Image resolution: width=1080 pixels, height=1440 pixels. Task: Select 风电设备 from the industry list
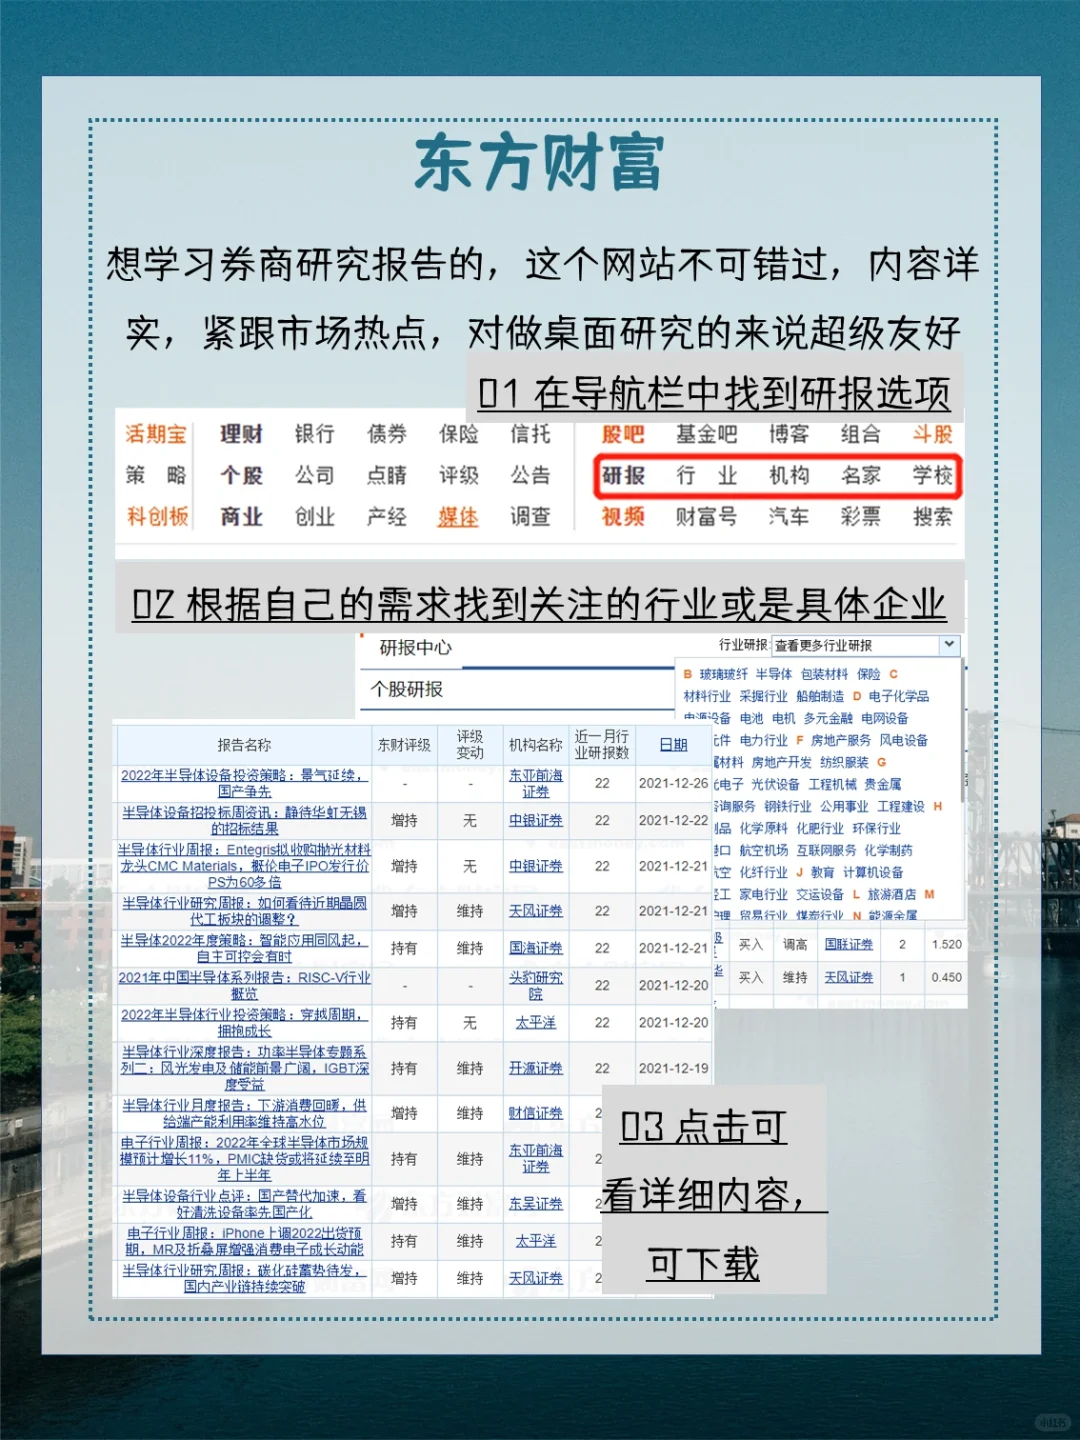pyautogui.click(x=904, y=740)
